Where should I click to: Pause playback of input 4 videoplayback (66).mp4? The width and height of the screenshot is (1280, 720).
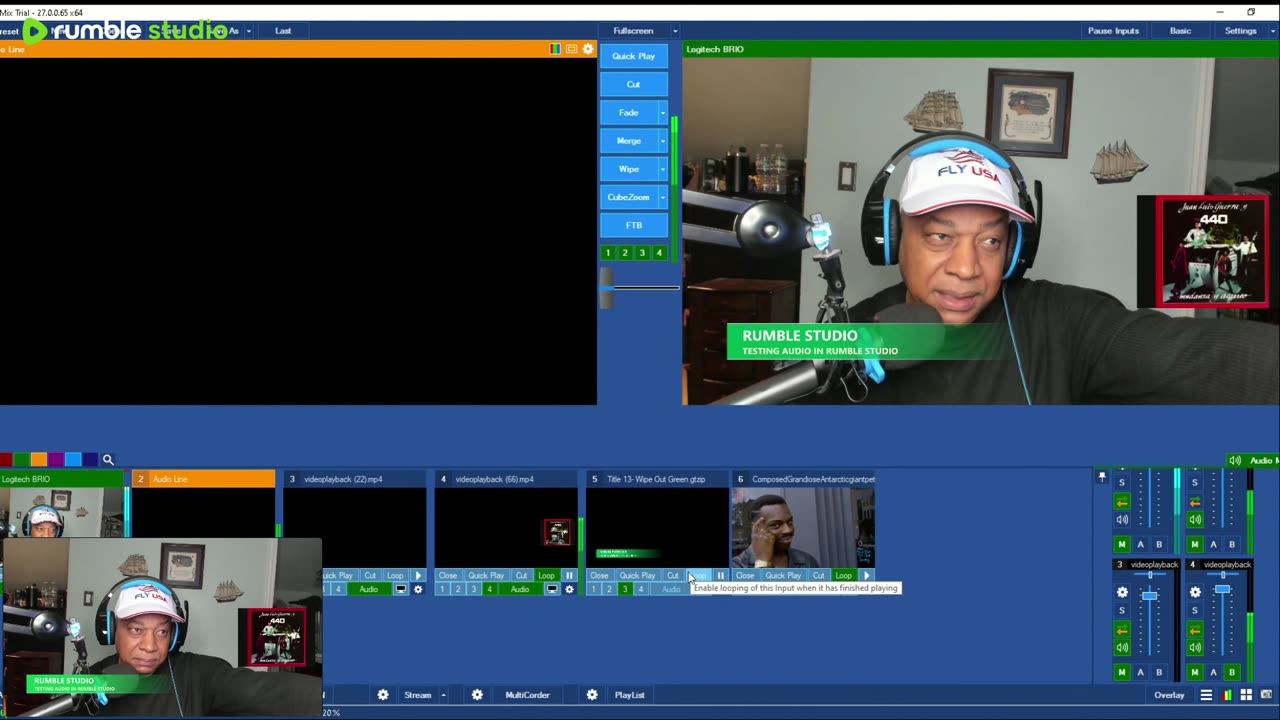(x=569, y=575)
